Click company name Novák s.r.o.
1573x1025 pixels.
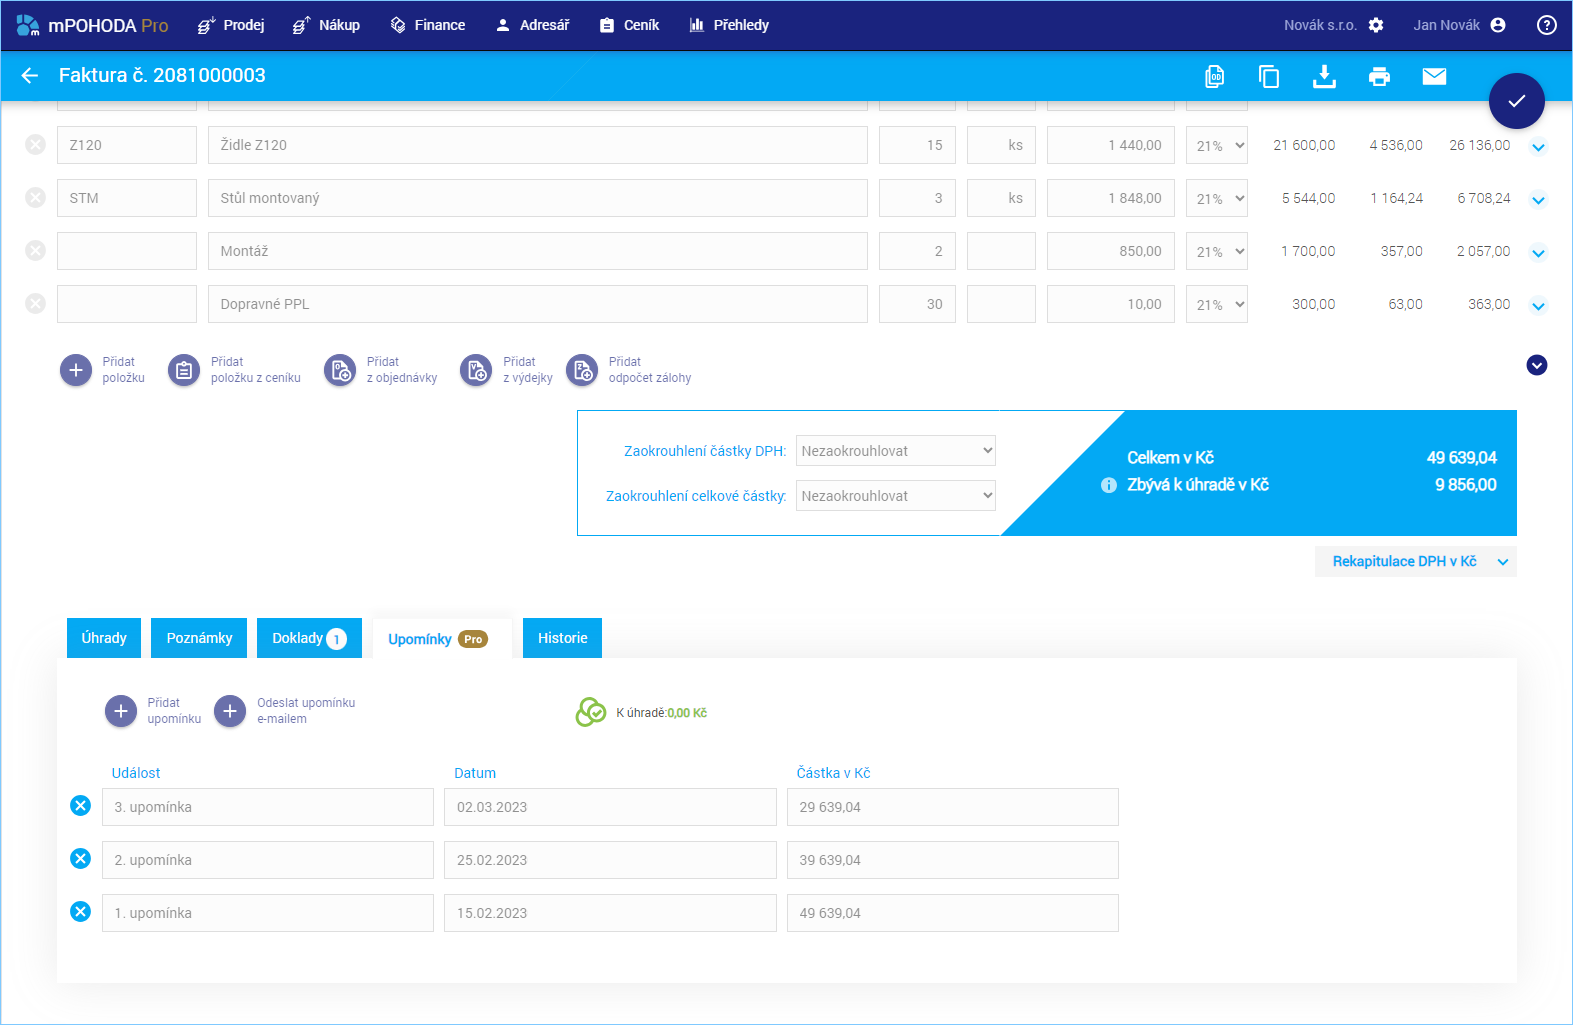[1320, 25]
